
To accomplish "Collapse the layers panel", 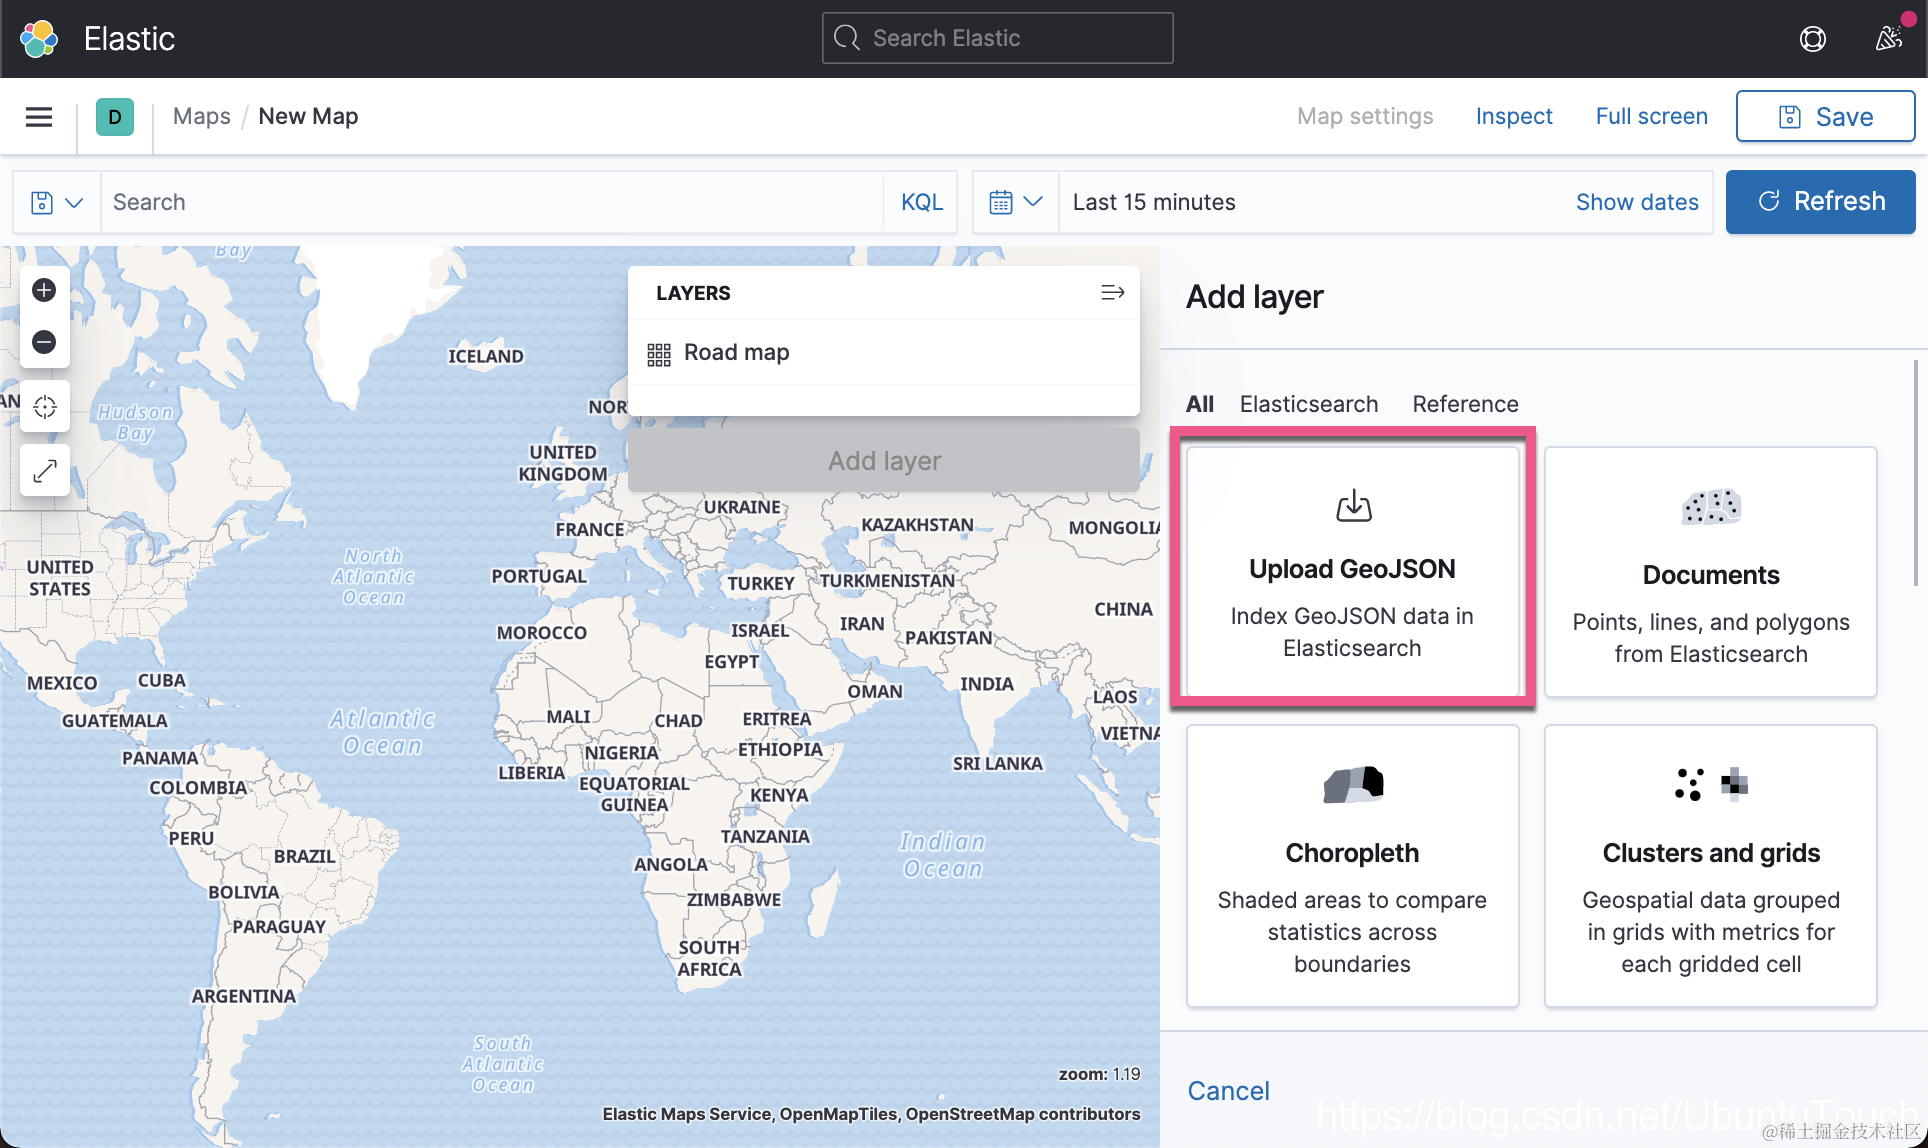I will pyautogui.click(x=1112, y=293).
